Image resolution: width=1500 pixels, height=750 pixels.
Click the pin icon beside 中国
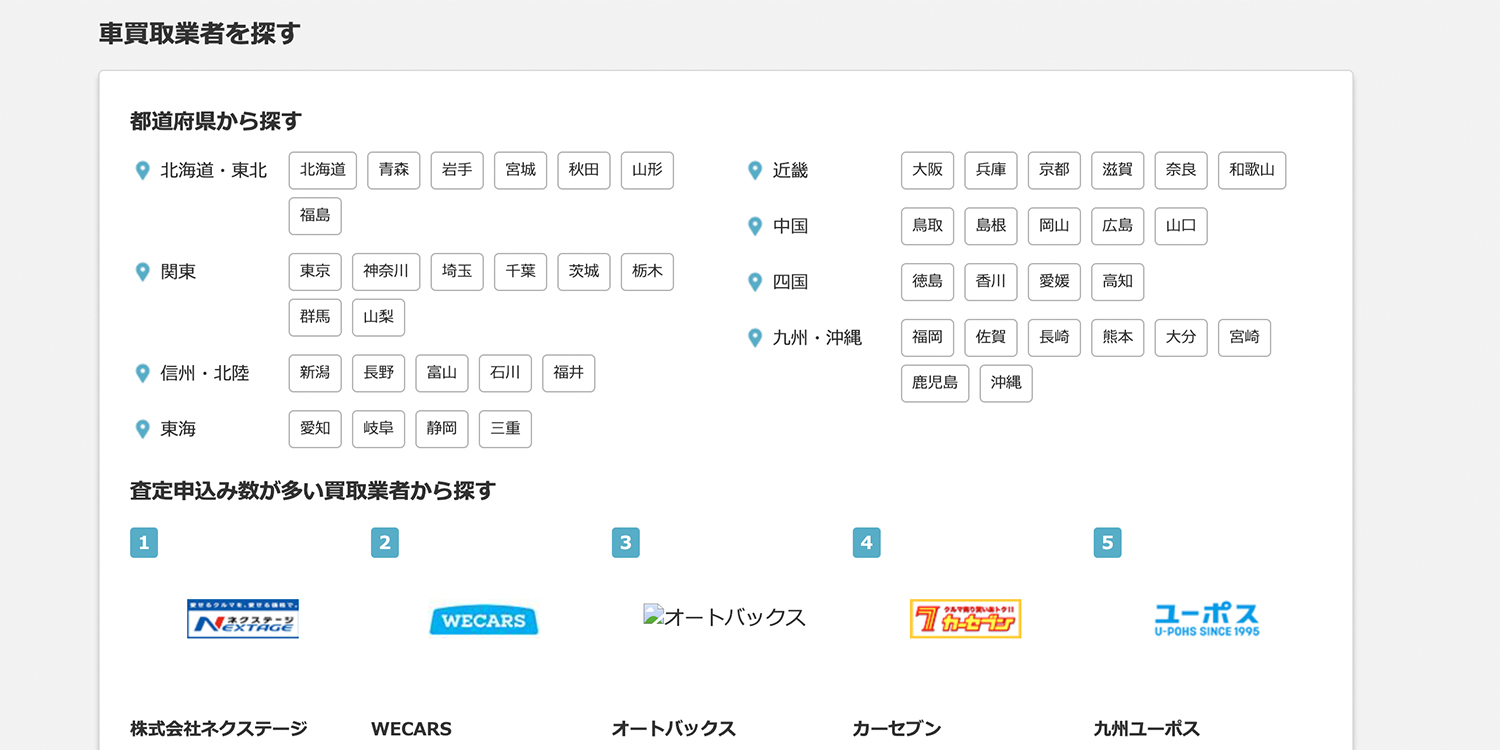coord(755,227)
